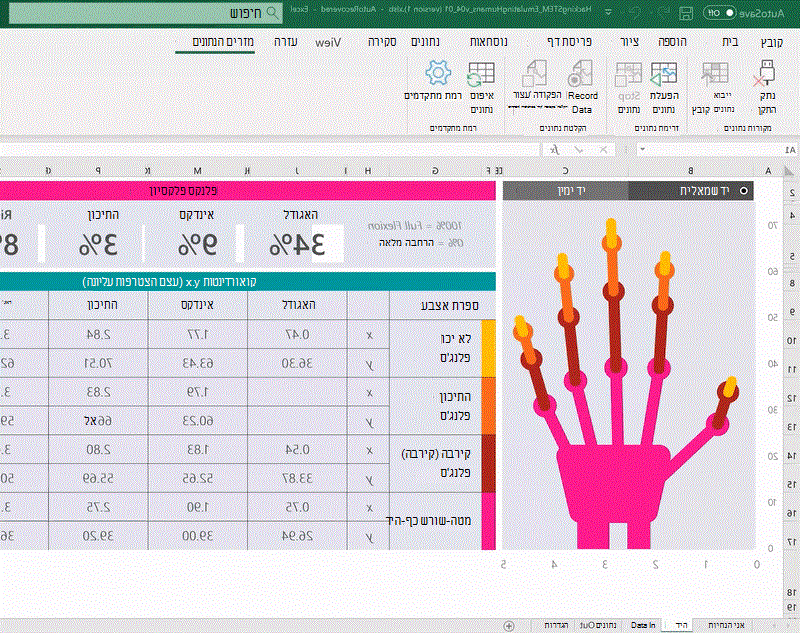Viewport: 800px width, 633px height.
Task: Select the thumb flexion 34% value
Action: 297,244
